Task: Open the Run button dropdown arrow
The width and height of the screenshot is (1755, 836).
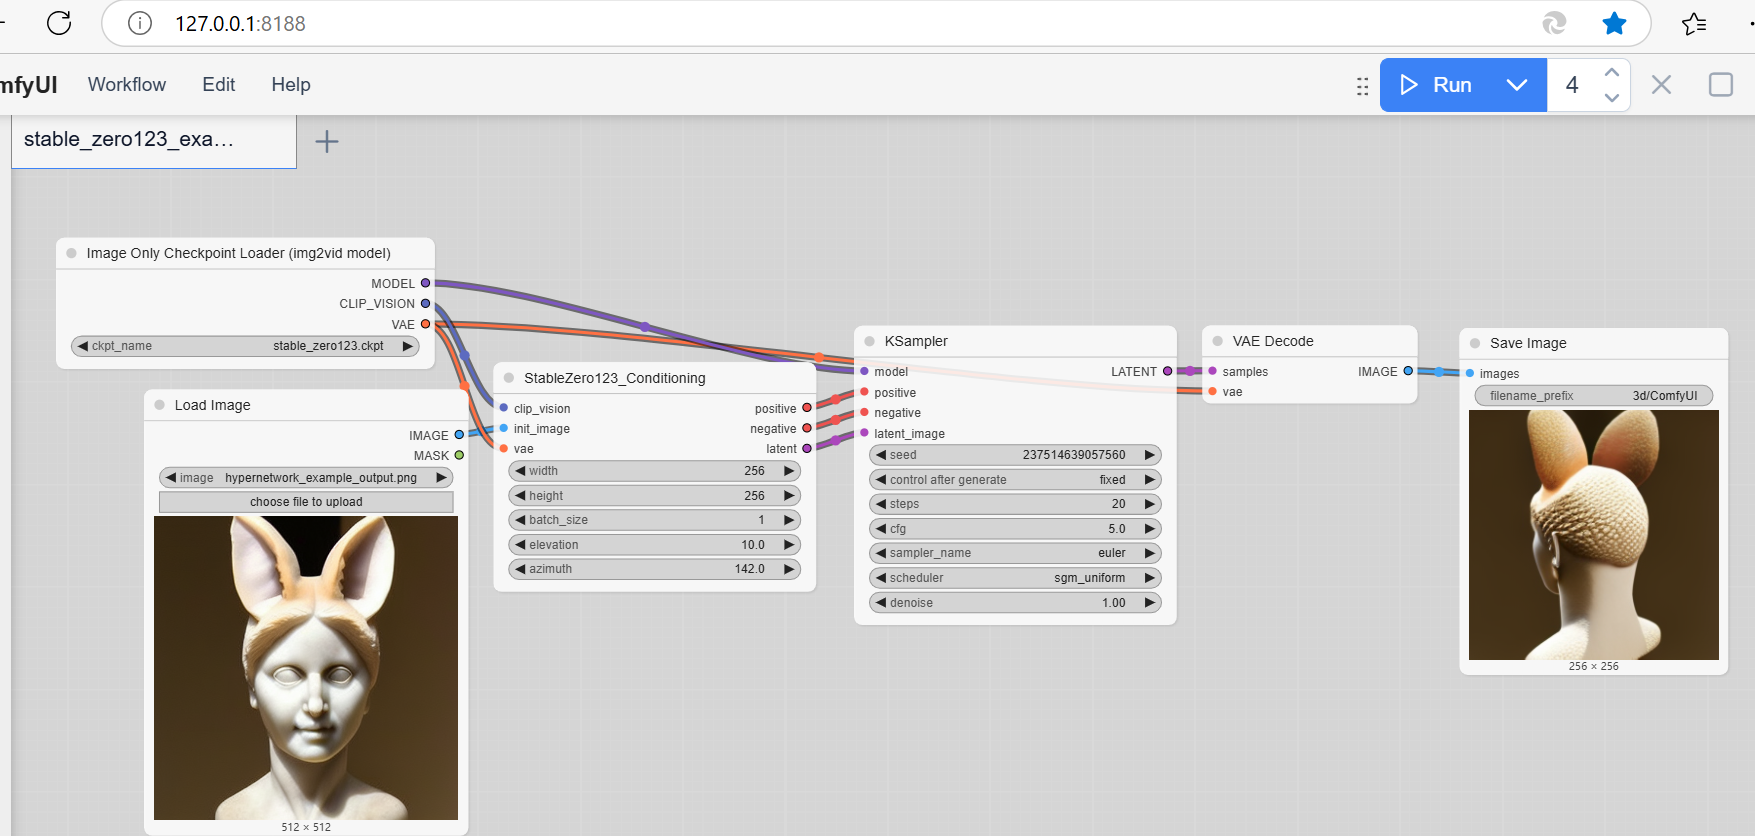Action: (x=1517, y=85)
